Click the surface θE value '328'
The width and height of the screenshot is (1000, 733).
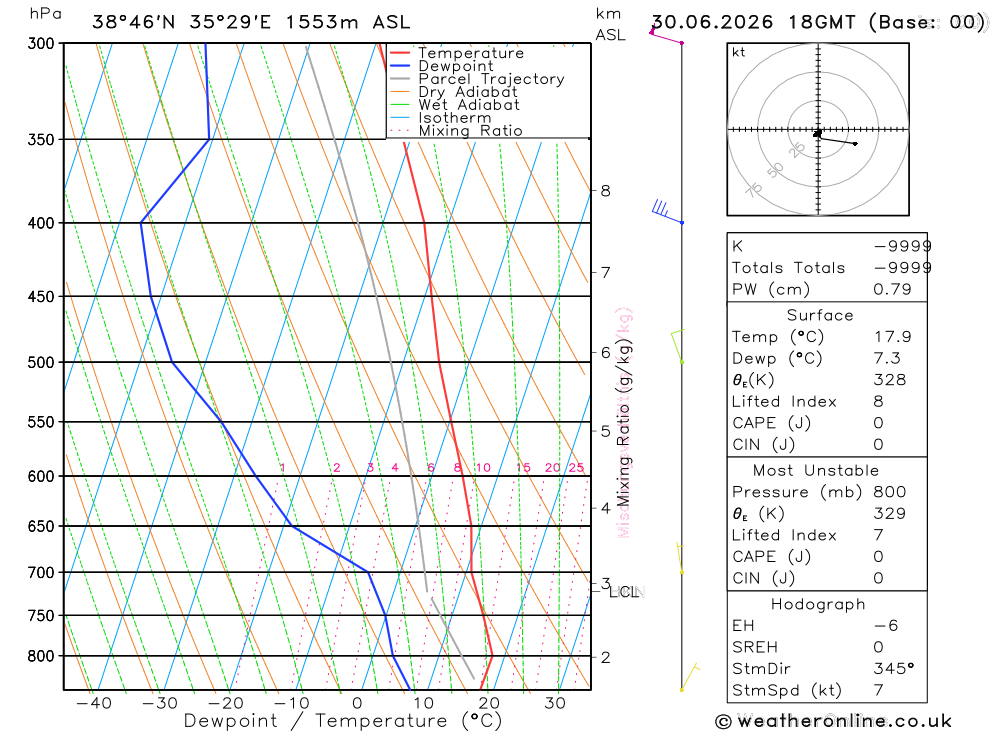[890, 380]
